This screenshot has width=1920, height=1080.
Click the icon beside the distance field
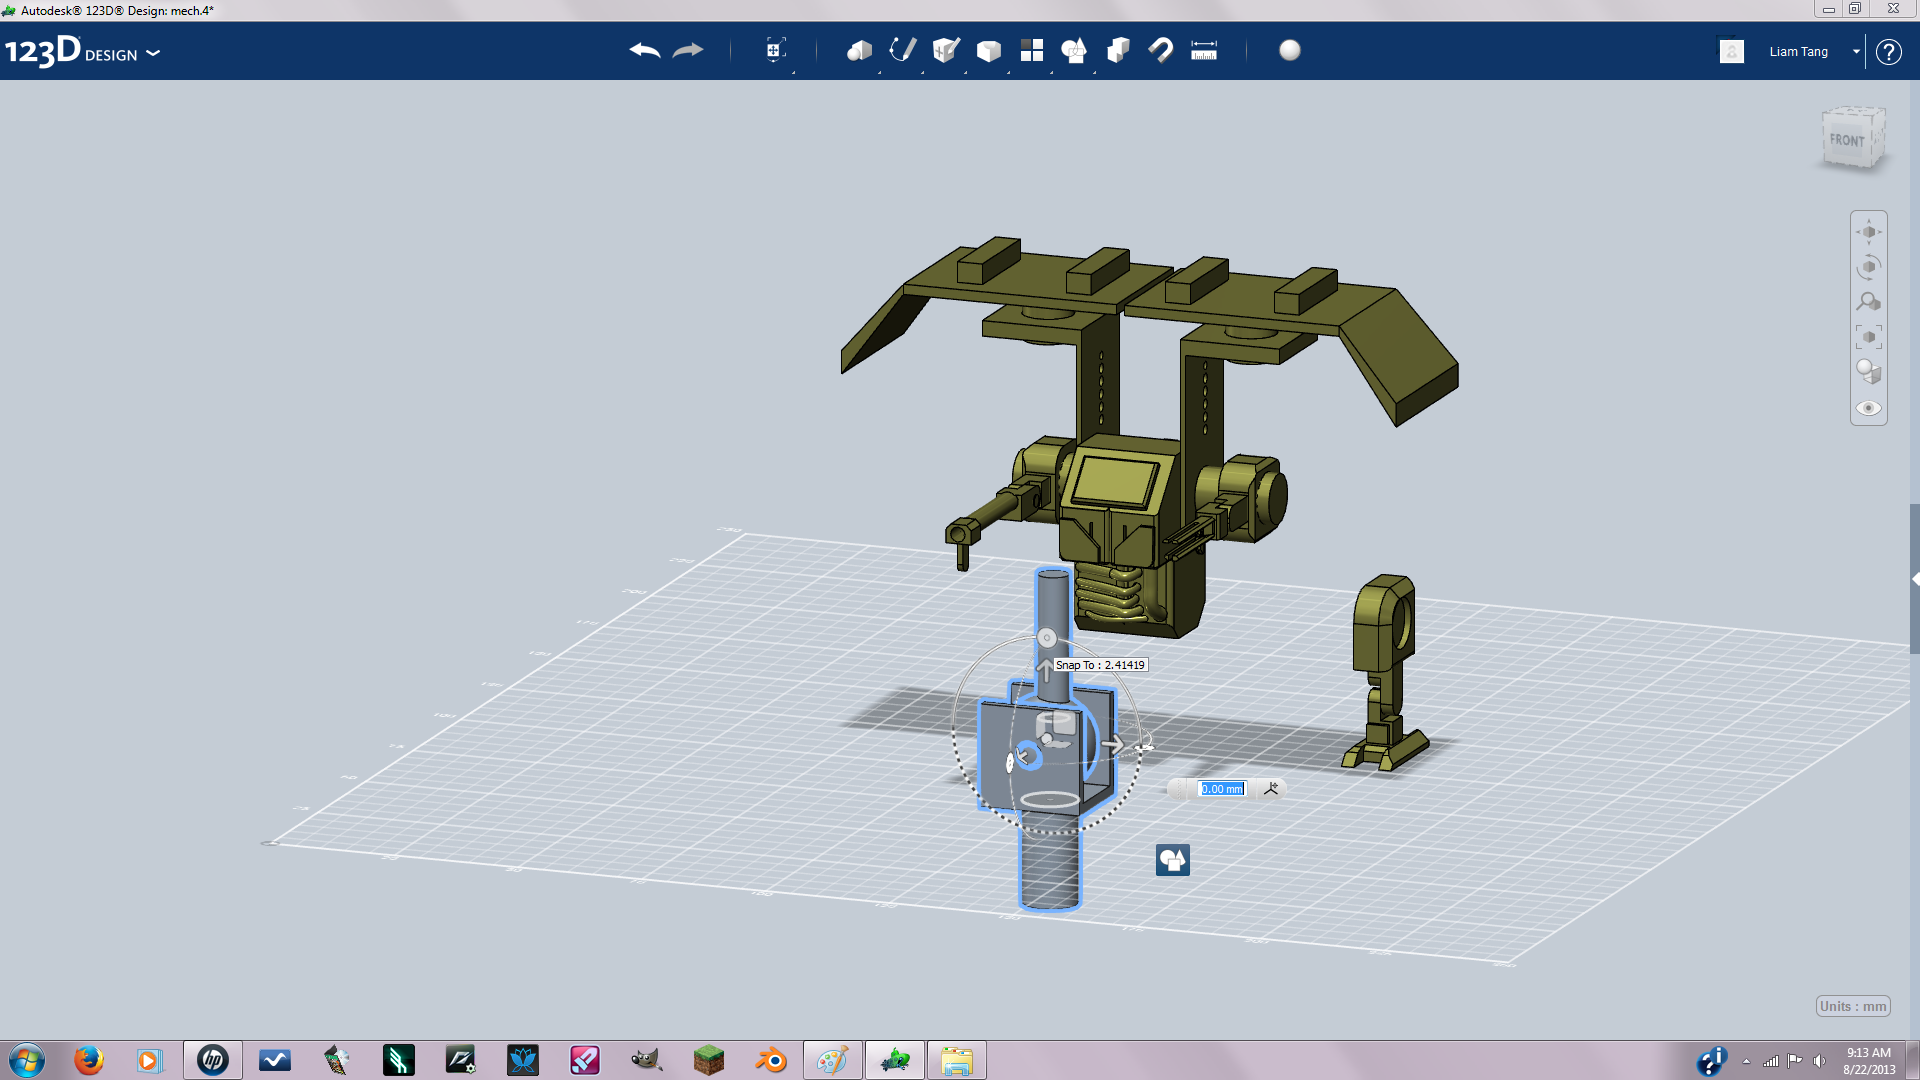pos(1271,789)
